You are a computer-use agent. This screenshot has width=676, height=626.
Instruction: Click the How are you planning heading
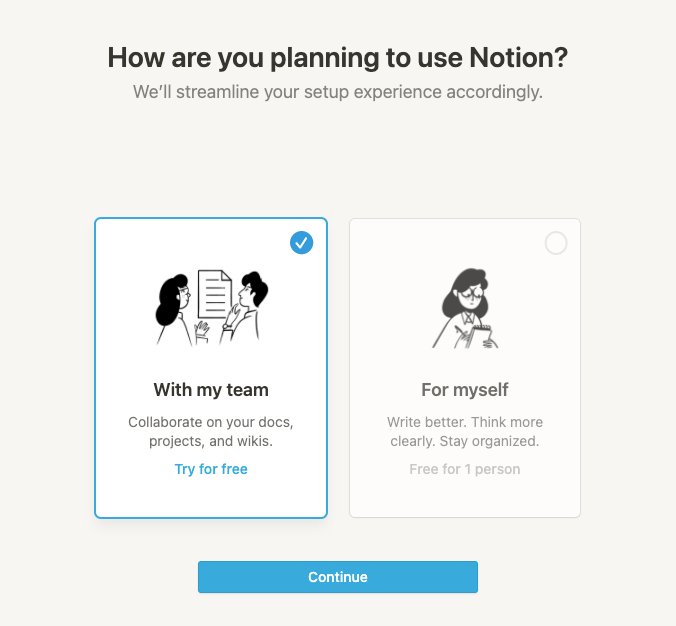tap(338, 57)
